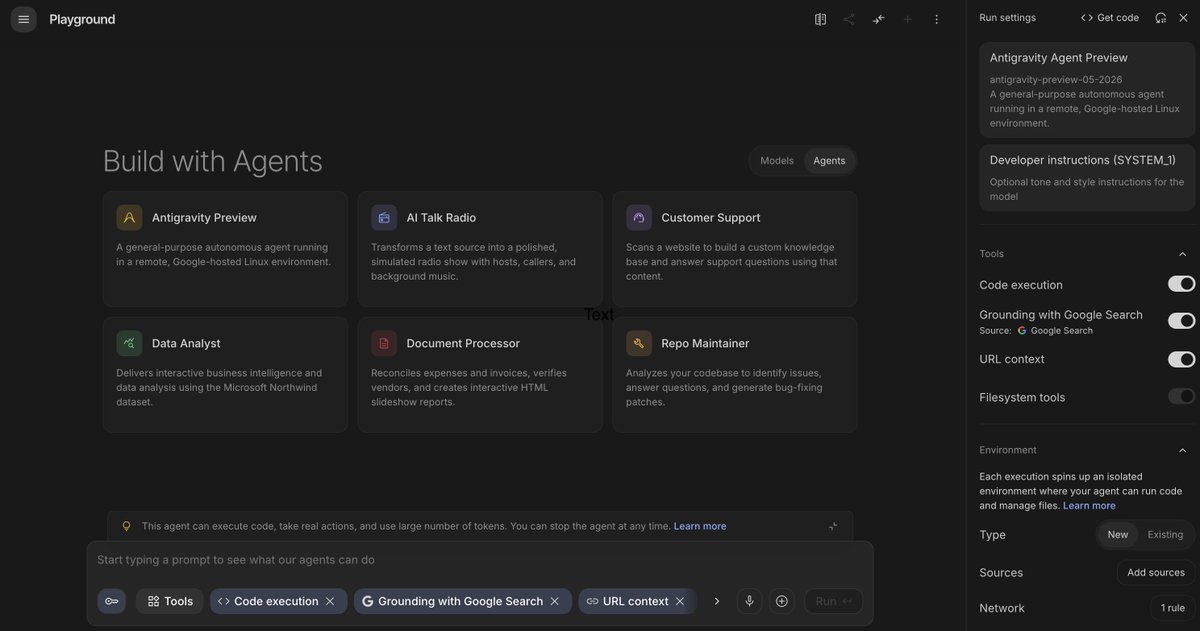Remove the Grounding with Google Search chip

coord(555,601)
